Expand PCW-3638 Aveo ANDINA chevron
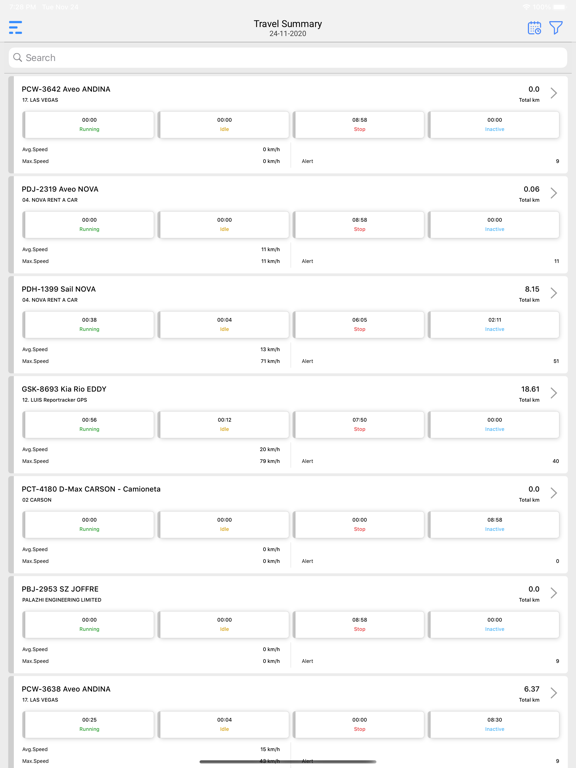Screen dimensions: 576x768 click(553, 693)
